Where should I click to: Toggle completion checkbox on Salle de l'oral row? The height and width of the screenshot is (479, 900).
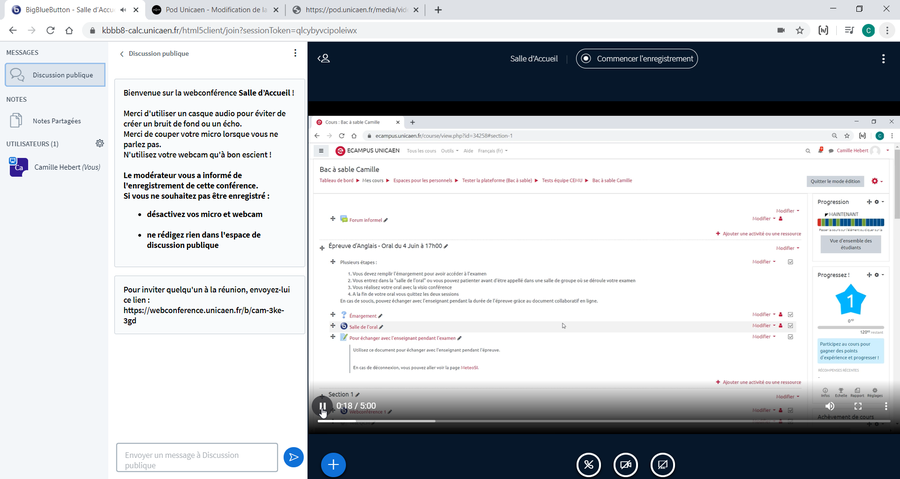[790, 326]
